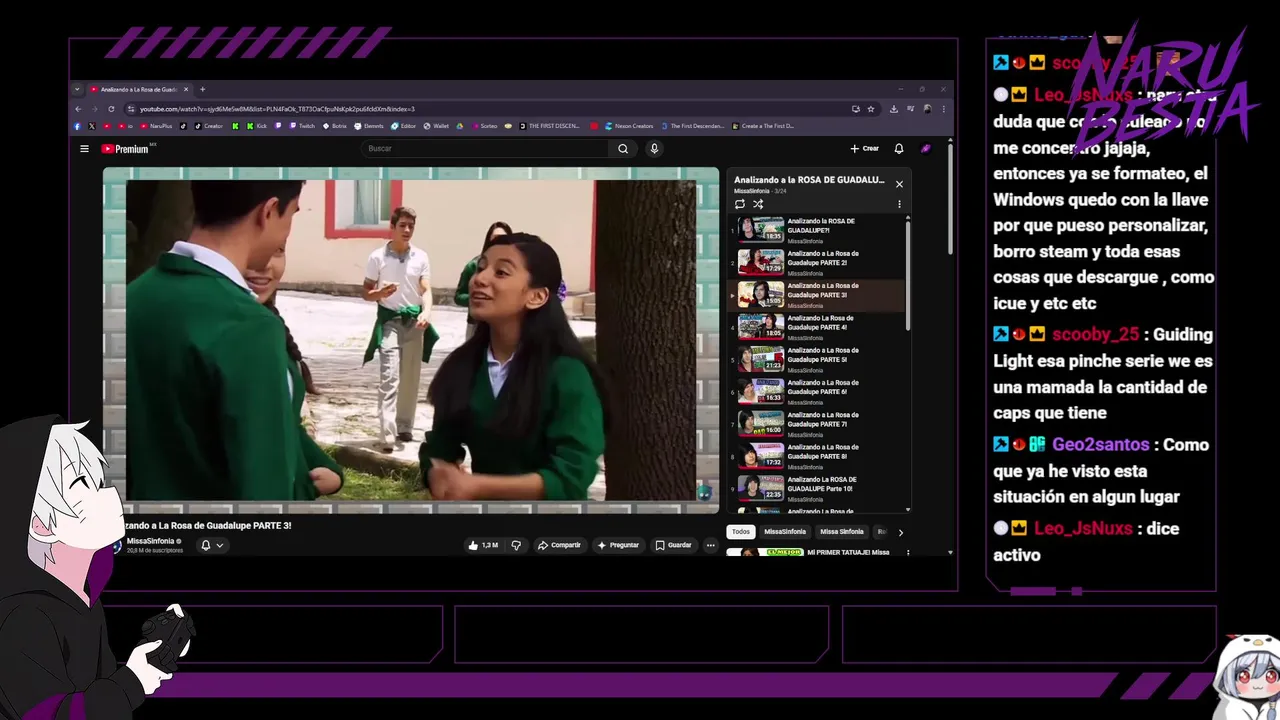Viewport: 1280px width, 720px height.
Task: Open the NaruPlus bookmark
Action: [x=156, y=126]
